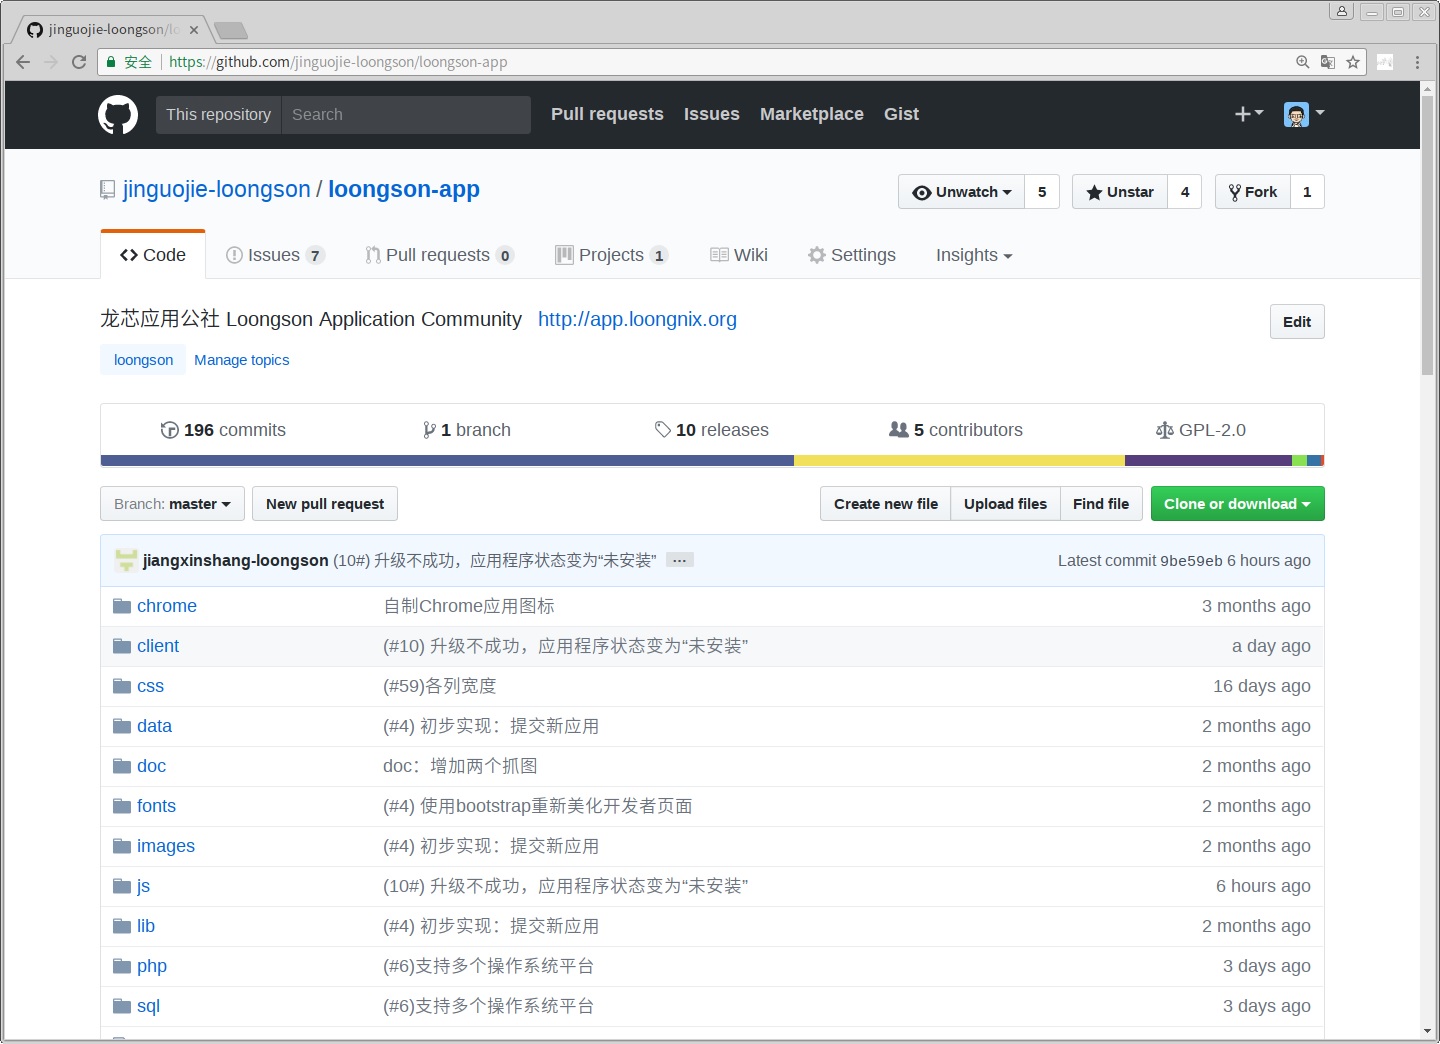Open the GPL-2.0 license link
The height and width of the screenshot is (1044, 1440).
1201,430
